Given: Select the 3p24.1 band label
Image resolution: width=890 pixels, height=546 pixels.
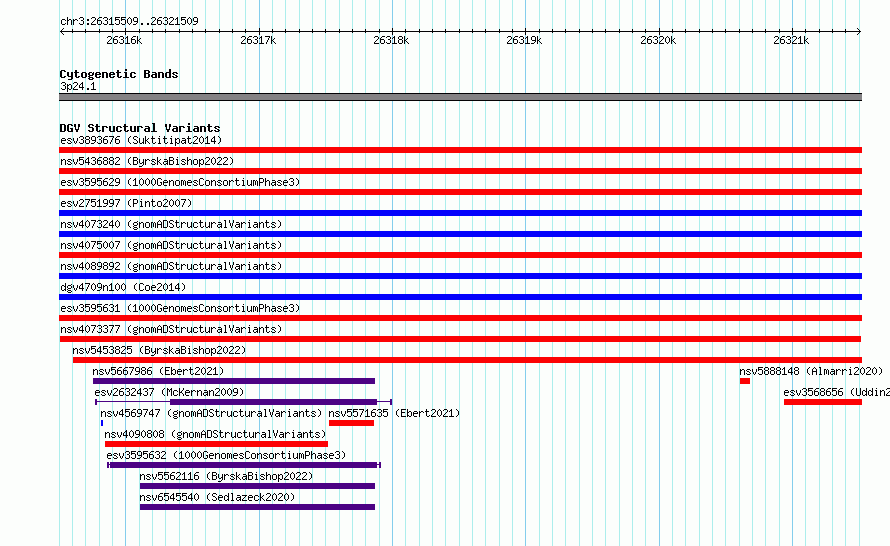Looking at the screenshot, I should click(x=78, y=86).
